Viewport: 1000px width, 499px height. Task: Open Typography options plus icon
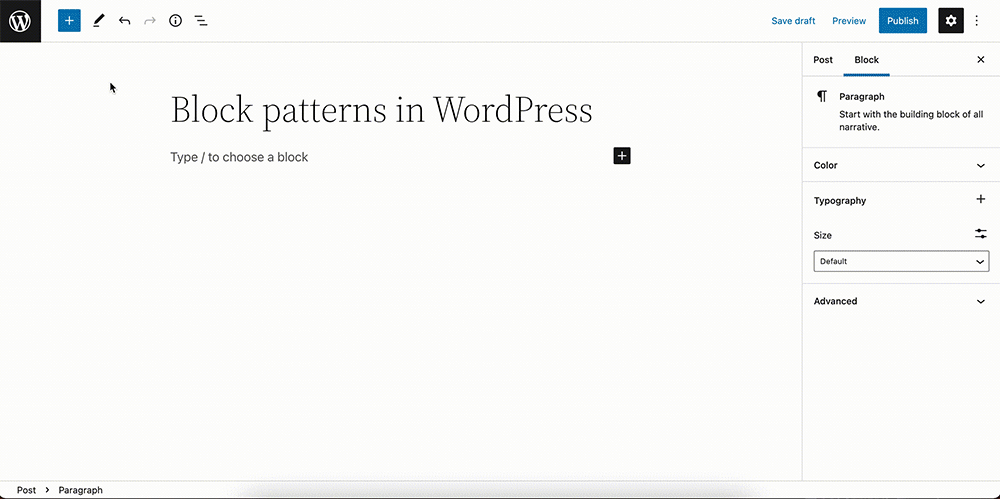click(x=981, y=199)
